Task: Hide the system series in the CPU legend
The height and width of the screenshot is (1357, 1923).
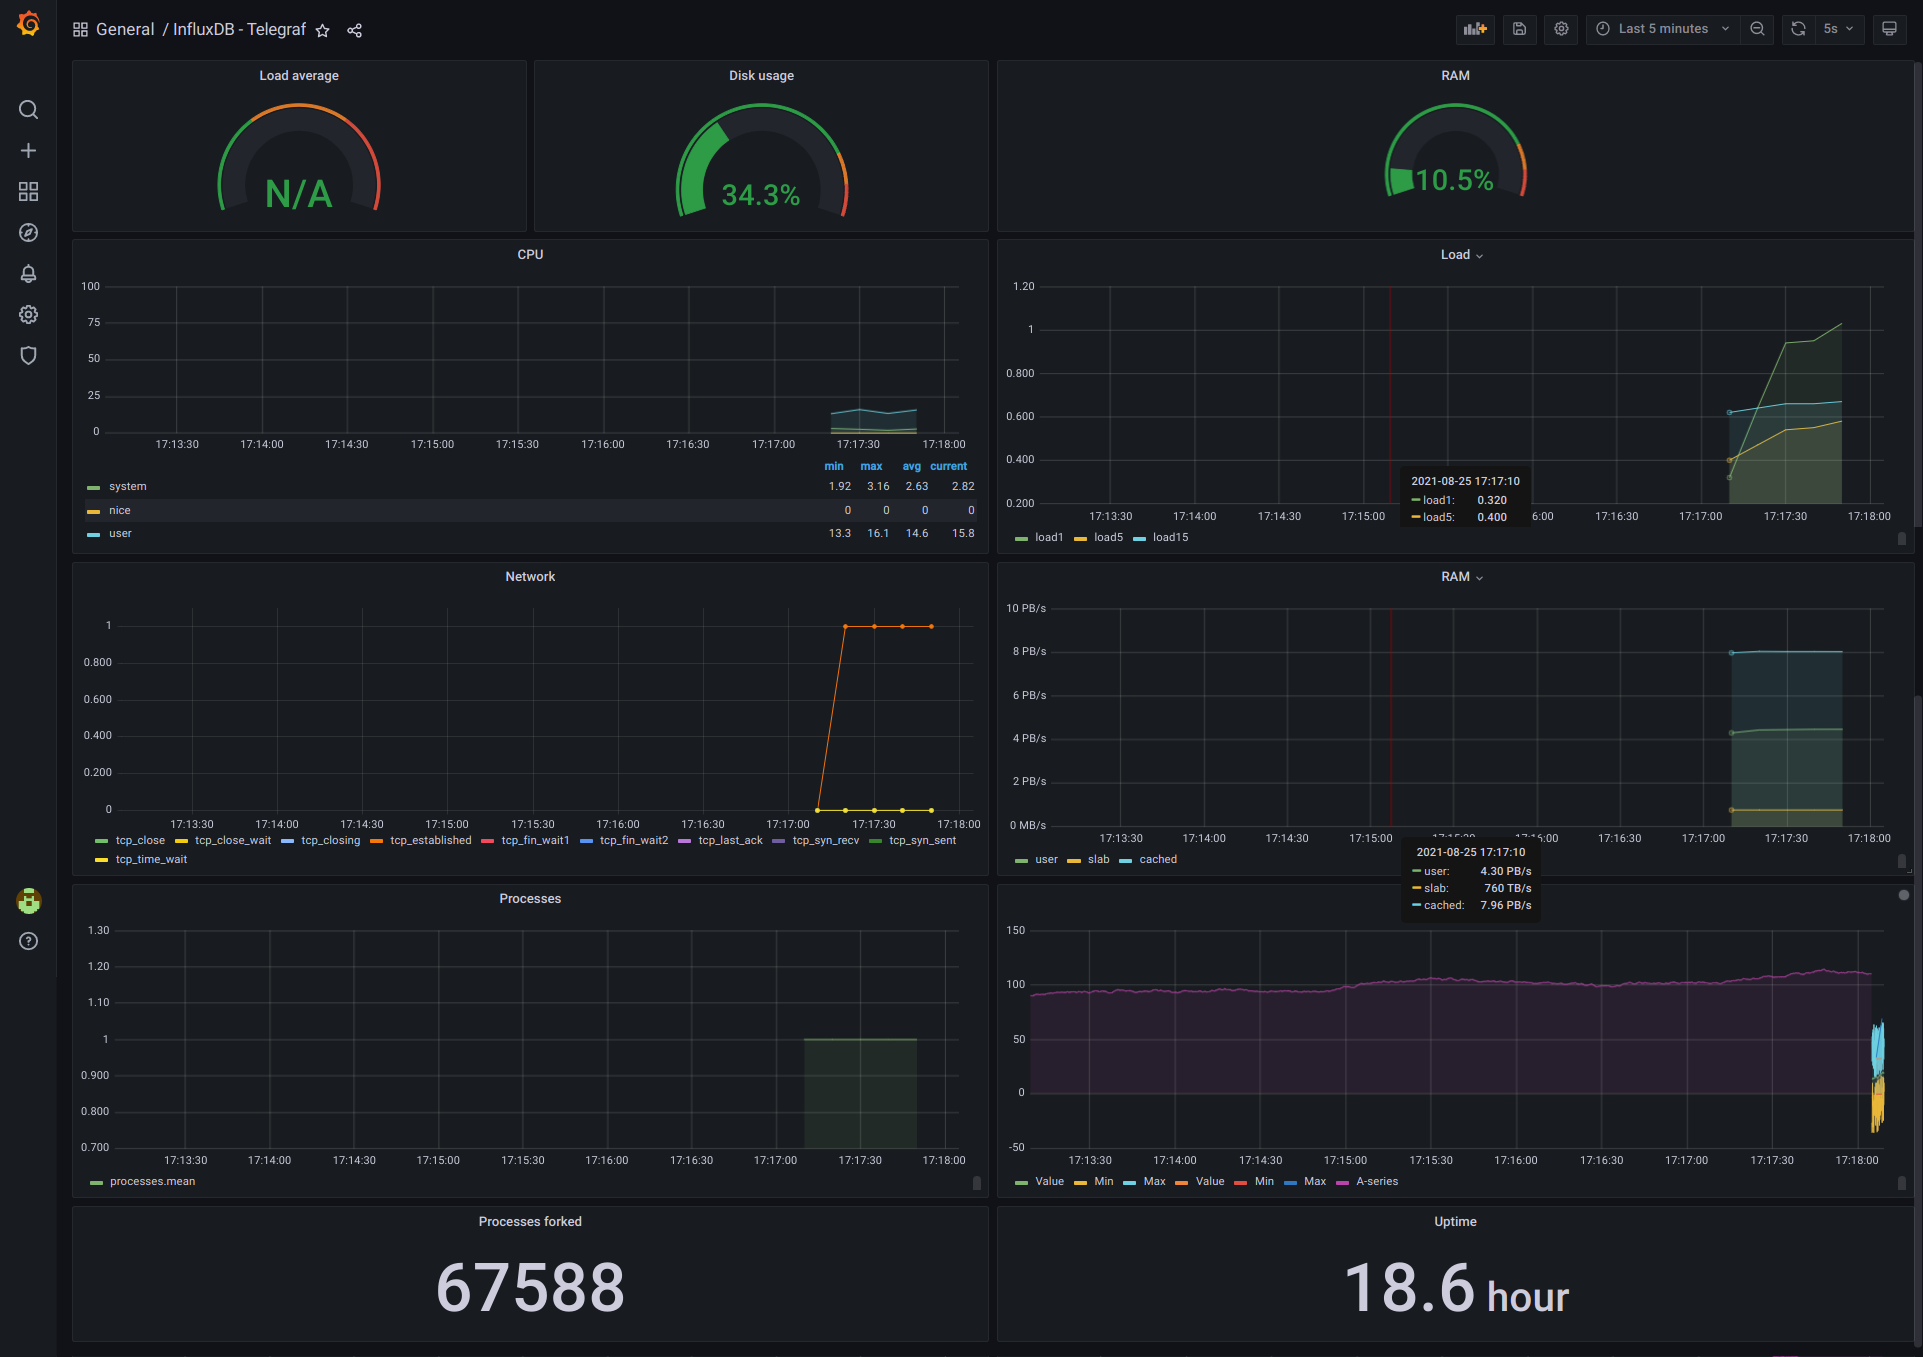Action: pos(127,486)
